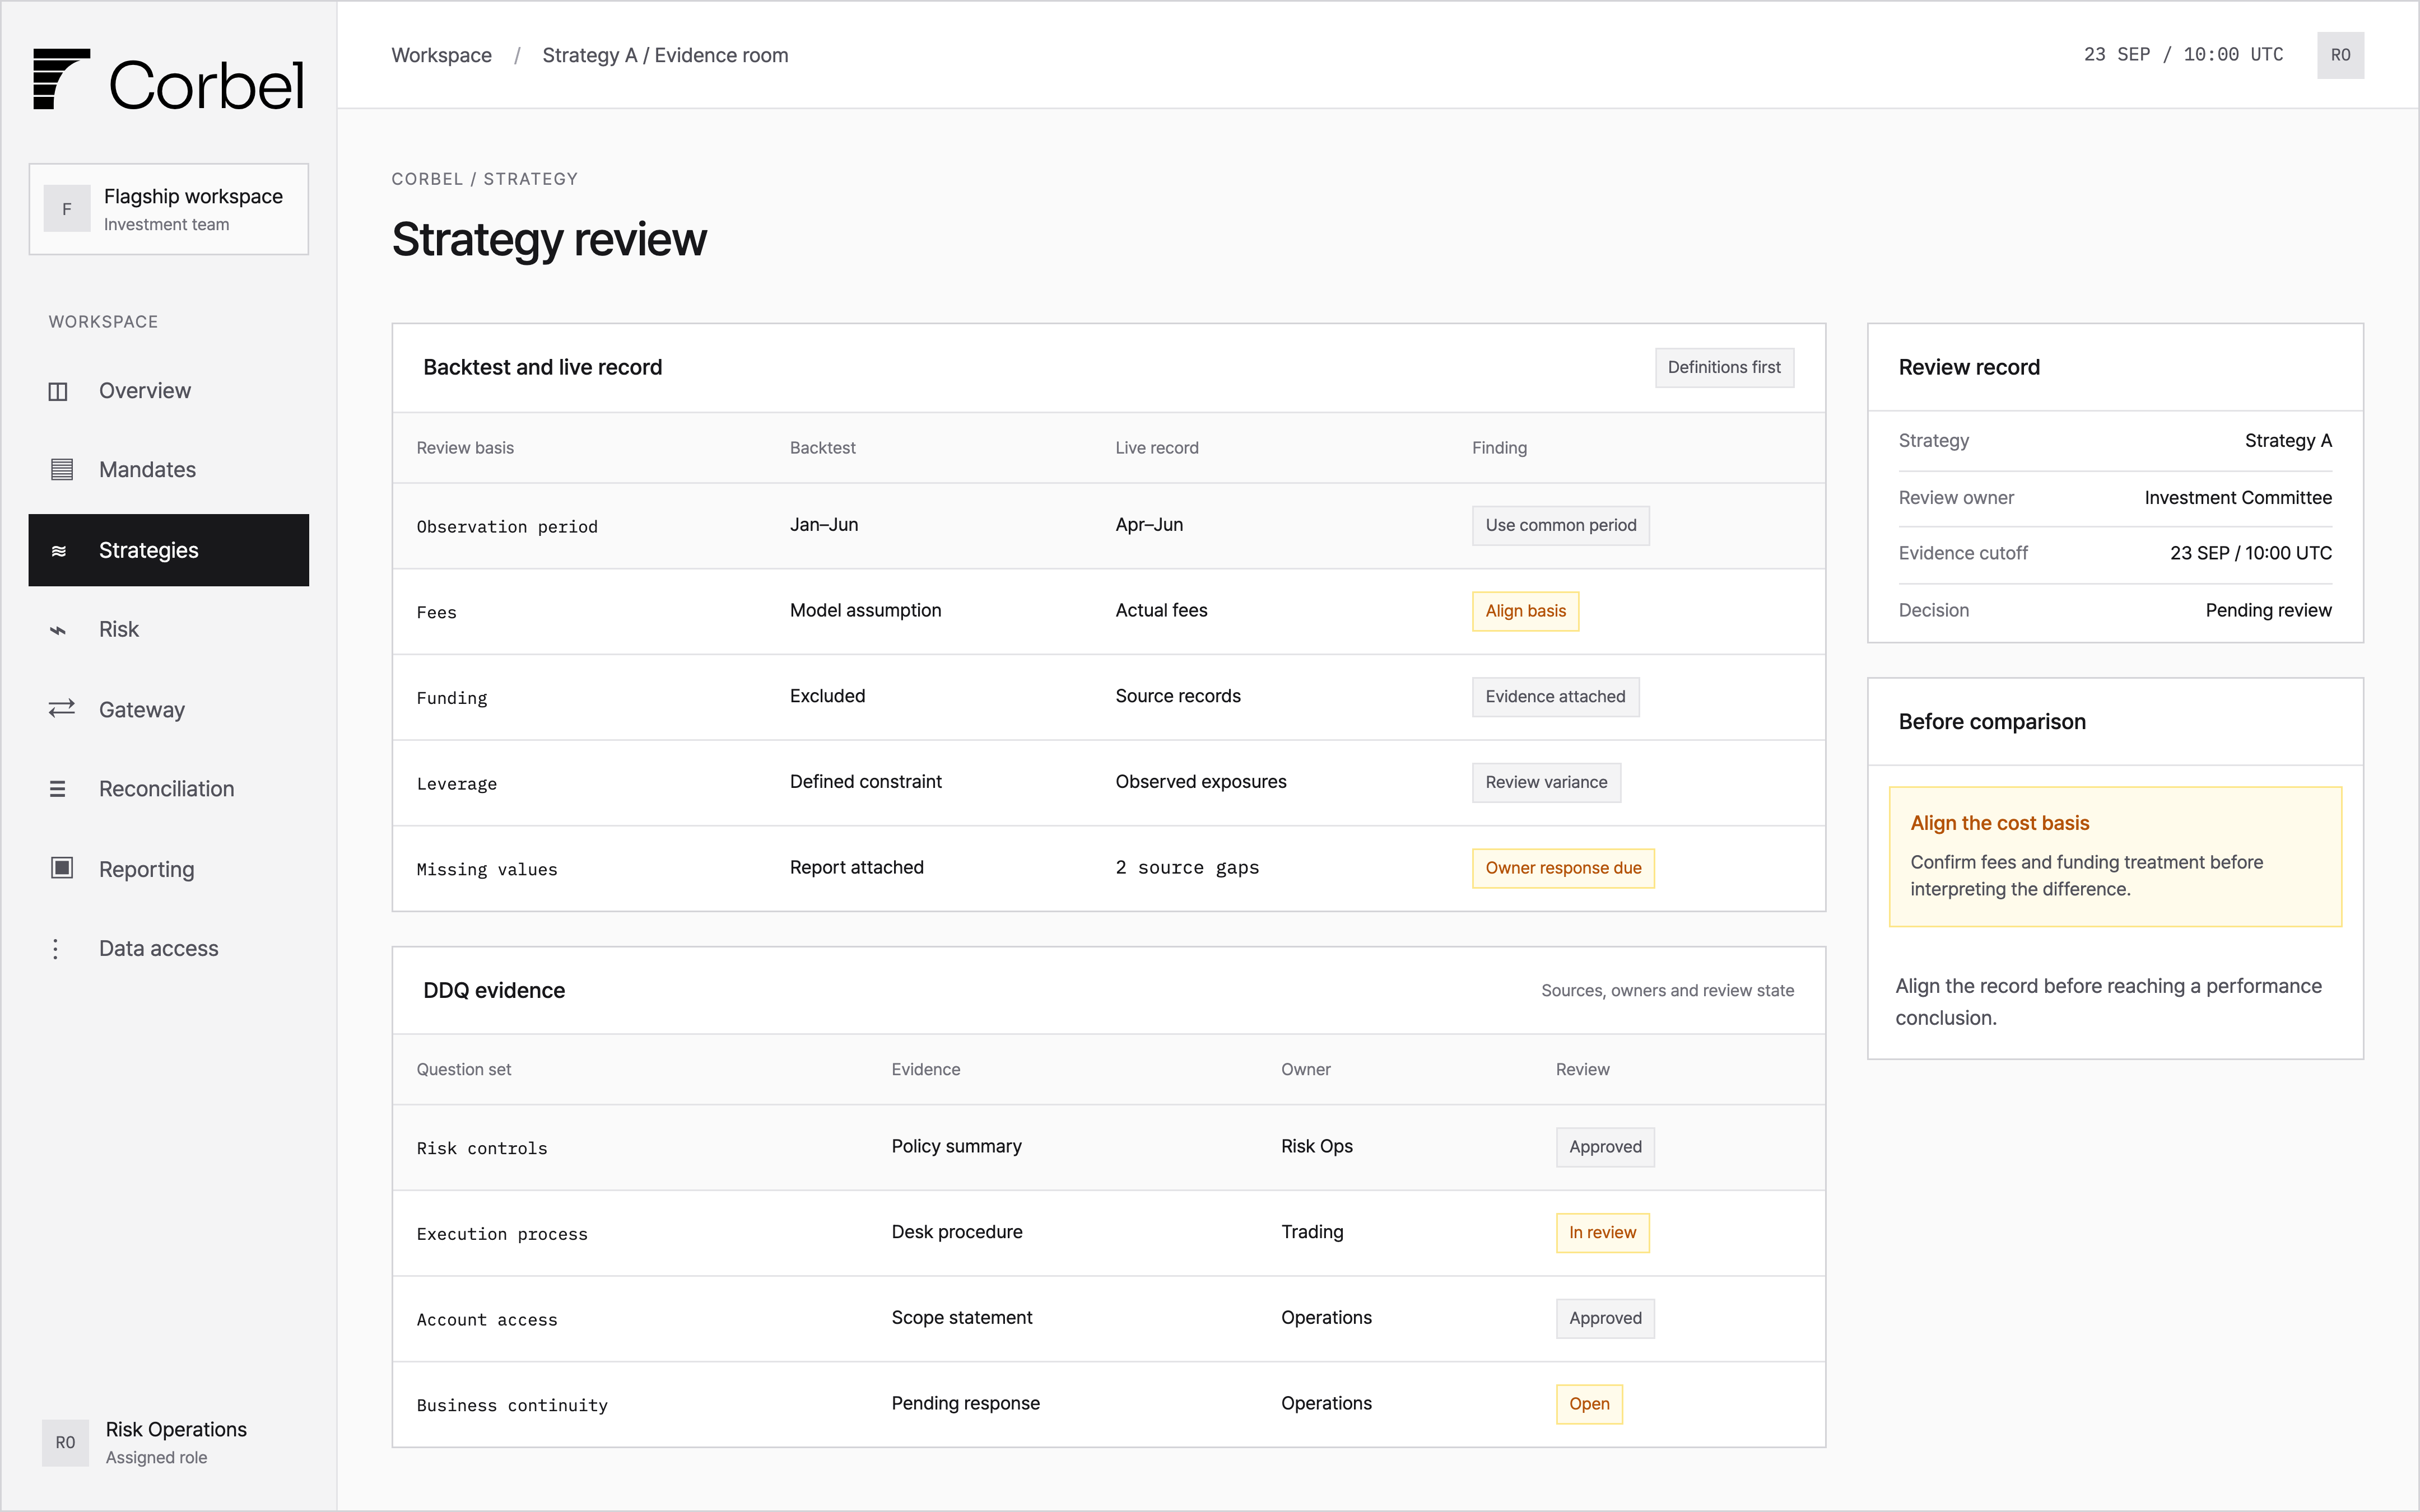Screen dimensions: 2420x1512
Task: Click the Data access dots icon
Action: pos(55,949)
